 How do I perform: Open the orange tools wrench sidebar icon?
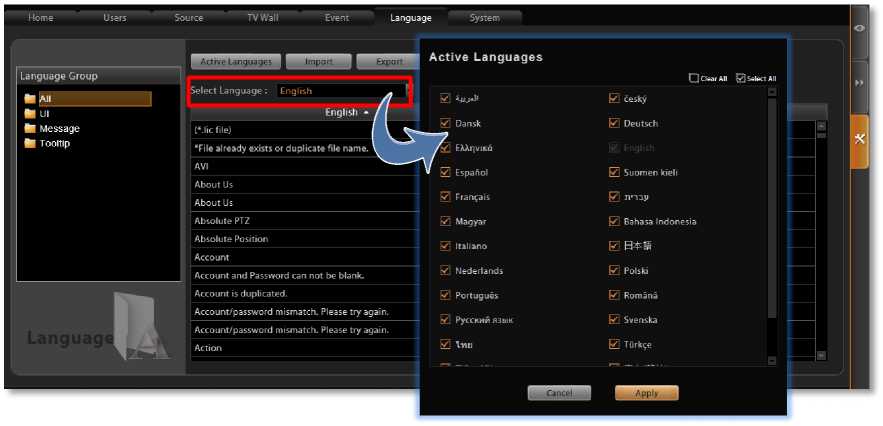859,139
